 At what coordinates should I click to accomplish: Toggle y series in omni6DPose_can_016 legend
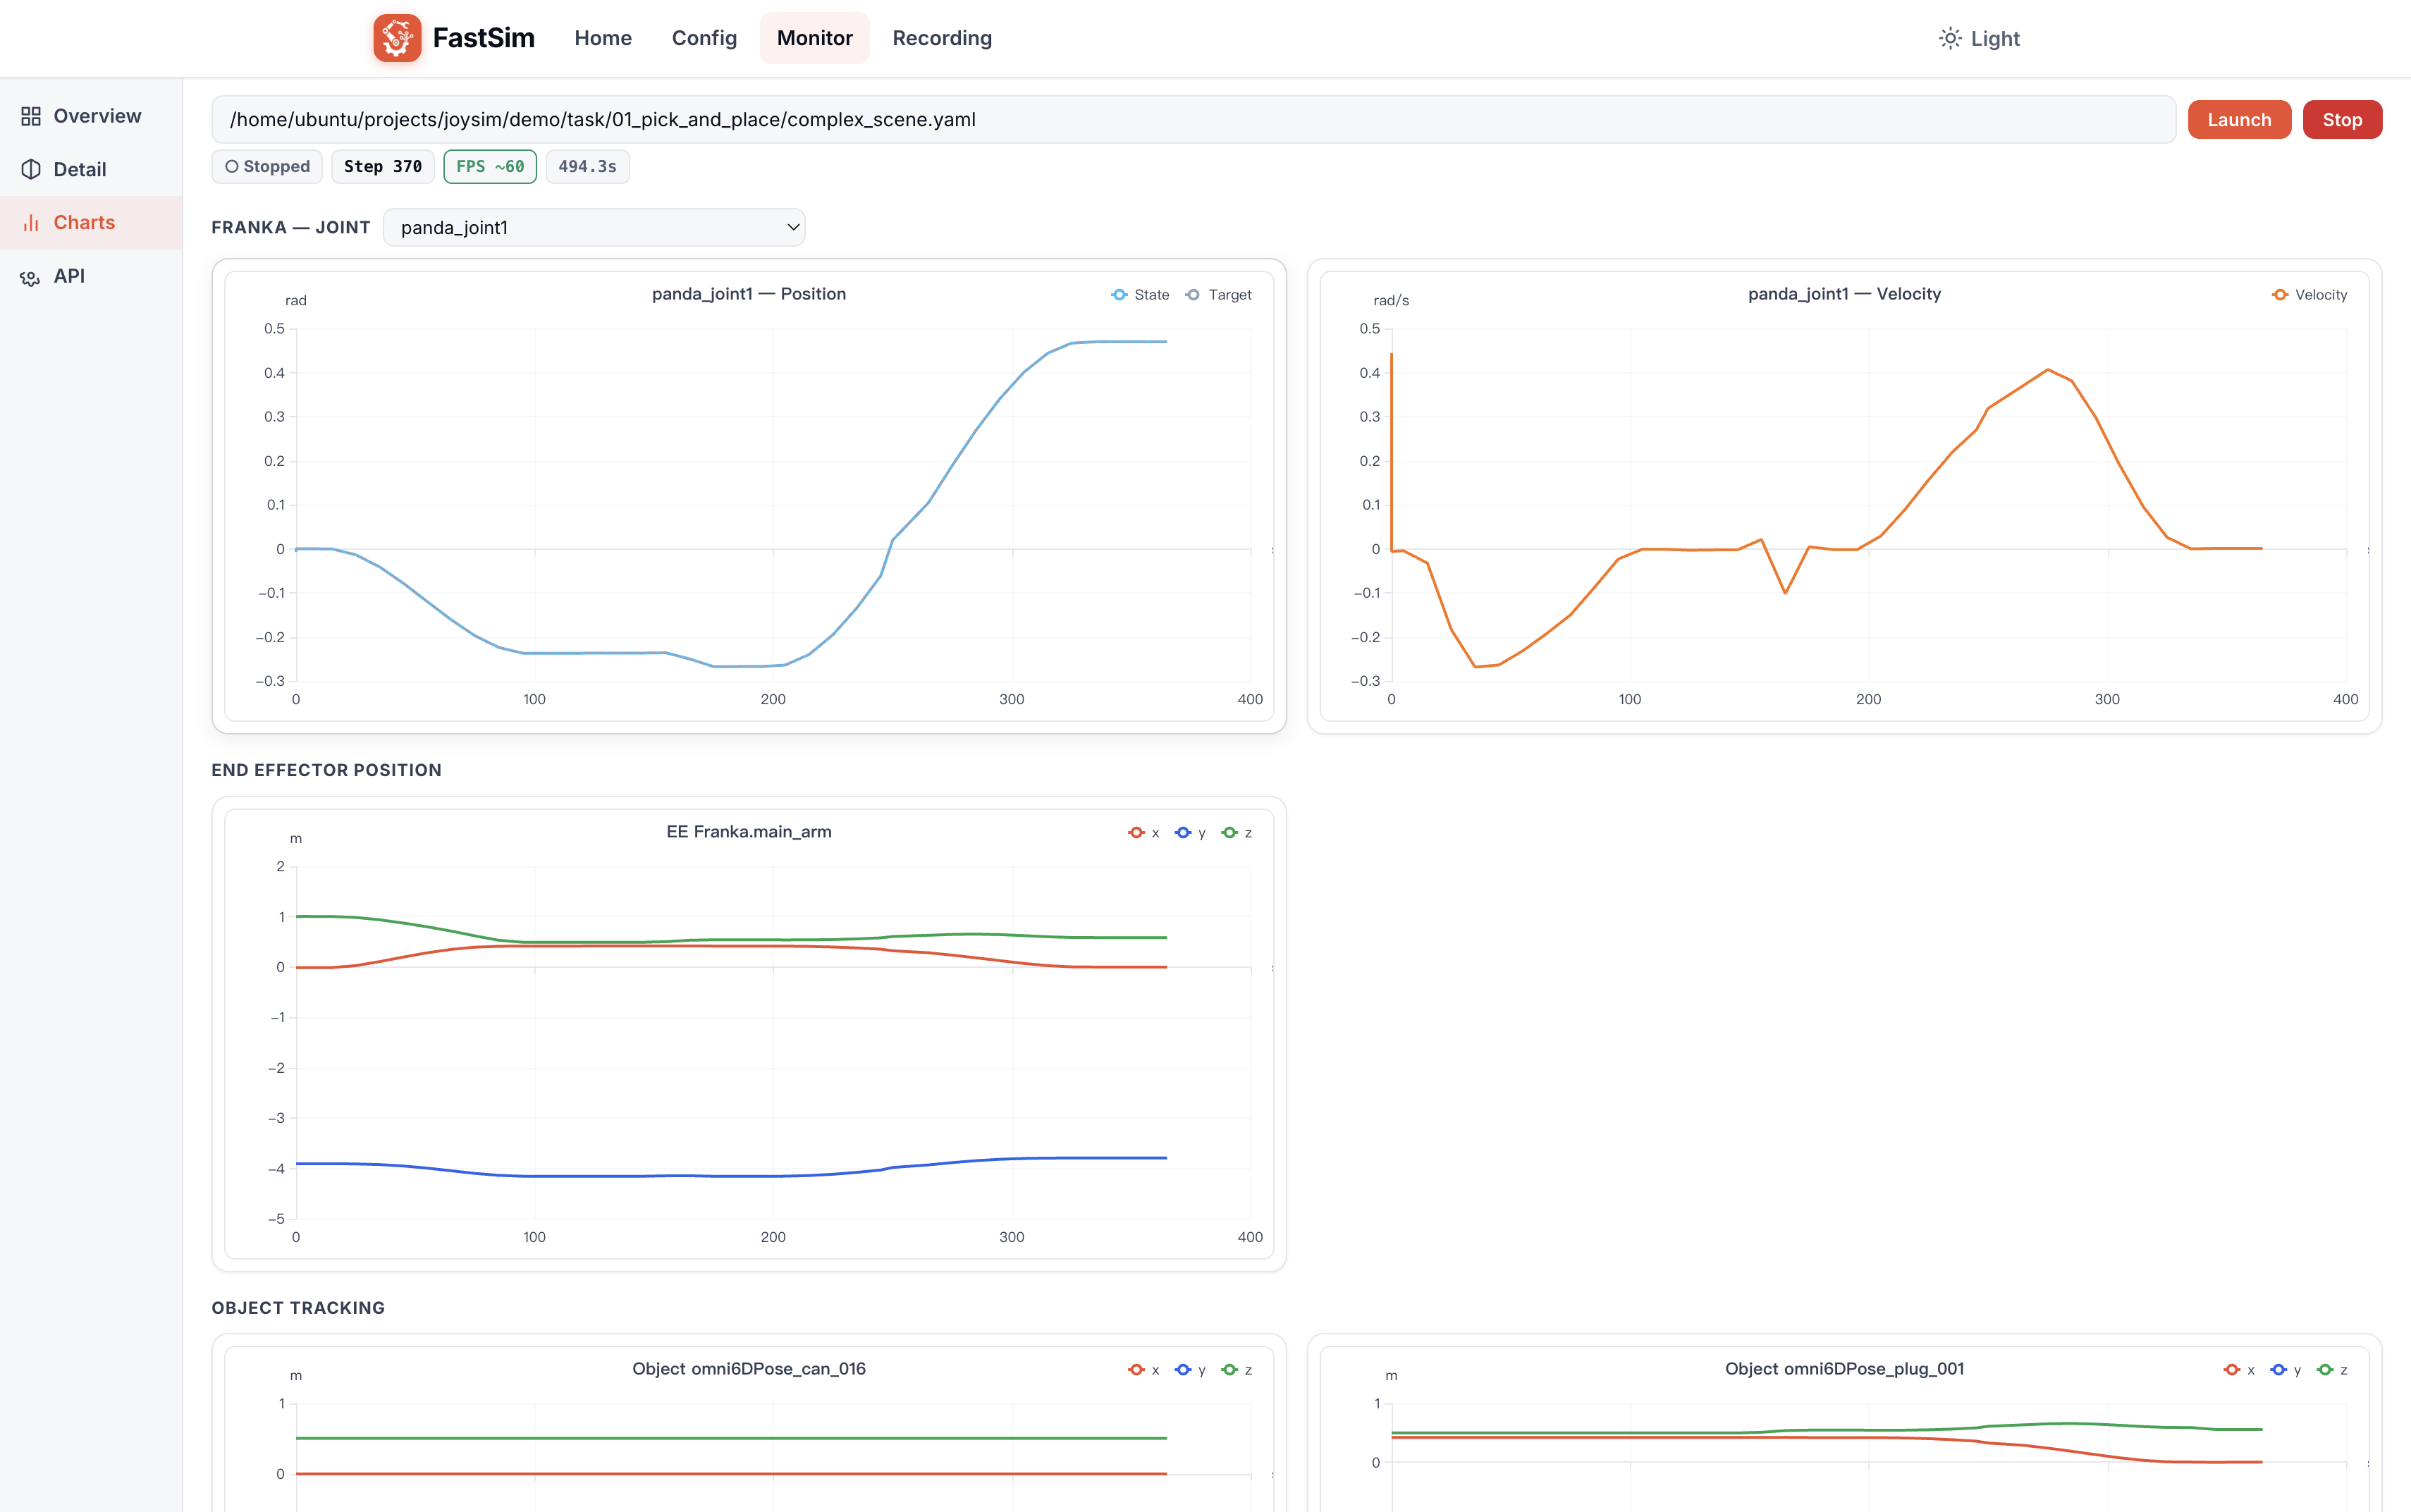1190,1370
